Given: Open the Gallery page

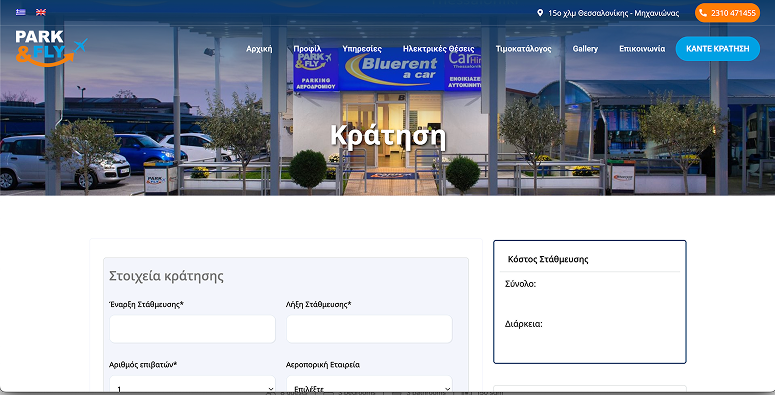Looking at the screenshot, I should [585, 48].
